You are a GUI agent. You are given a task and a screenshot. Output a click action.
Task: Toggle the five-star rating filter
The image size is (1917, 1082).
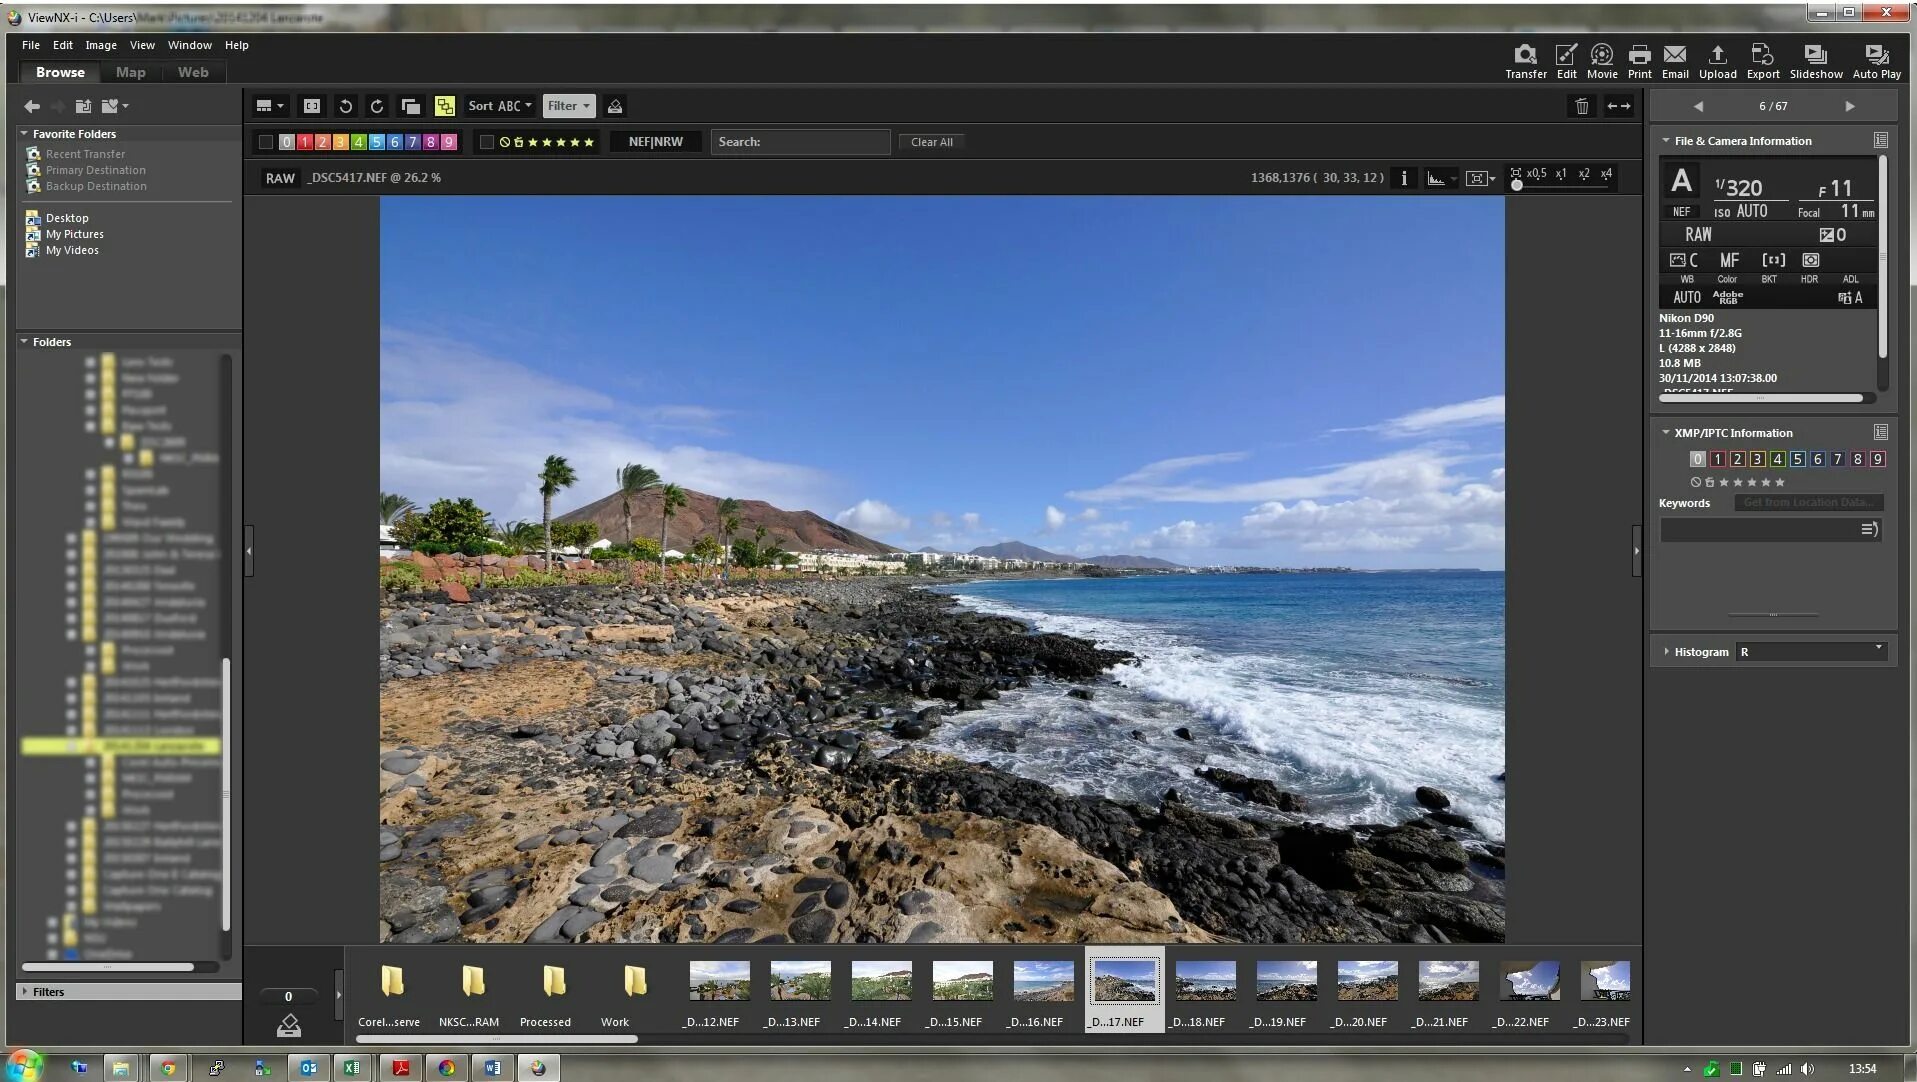(x=590, y=141)
